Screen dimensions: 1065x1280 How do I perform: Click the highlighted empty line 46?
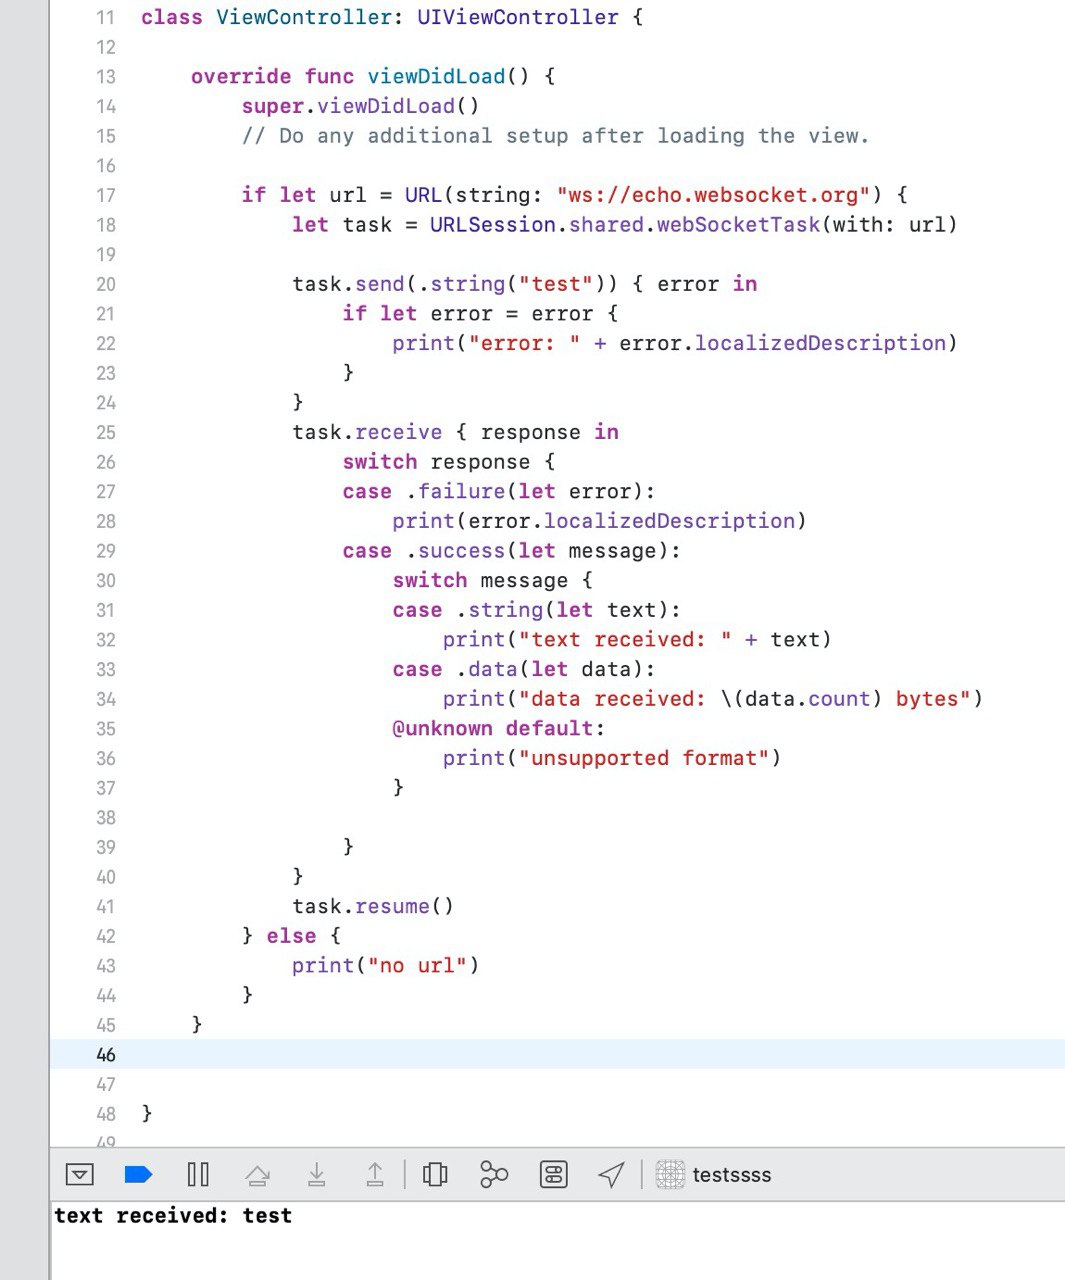557,1054
